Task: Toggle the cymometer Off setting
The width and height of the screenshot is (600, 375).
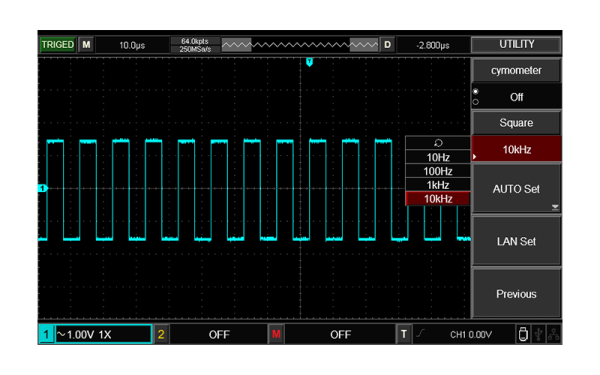Action: pyautogui.click(x=516, y=97)
